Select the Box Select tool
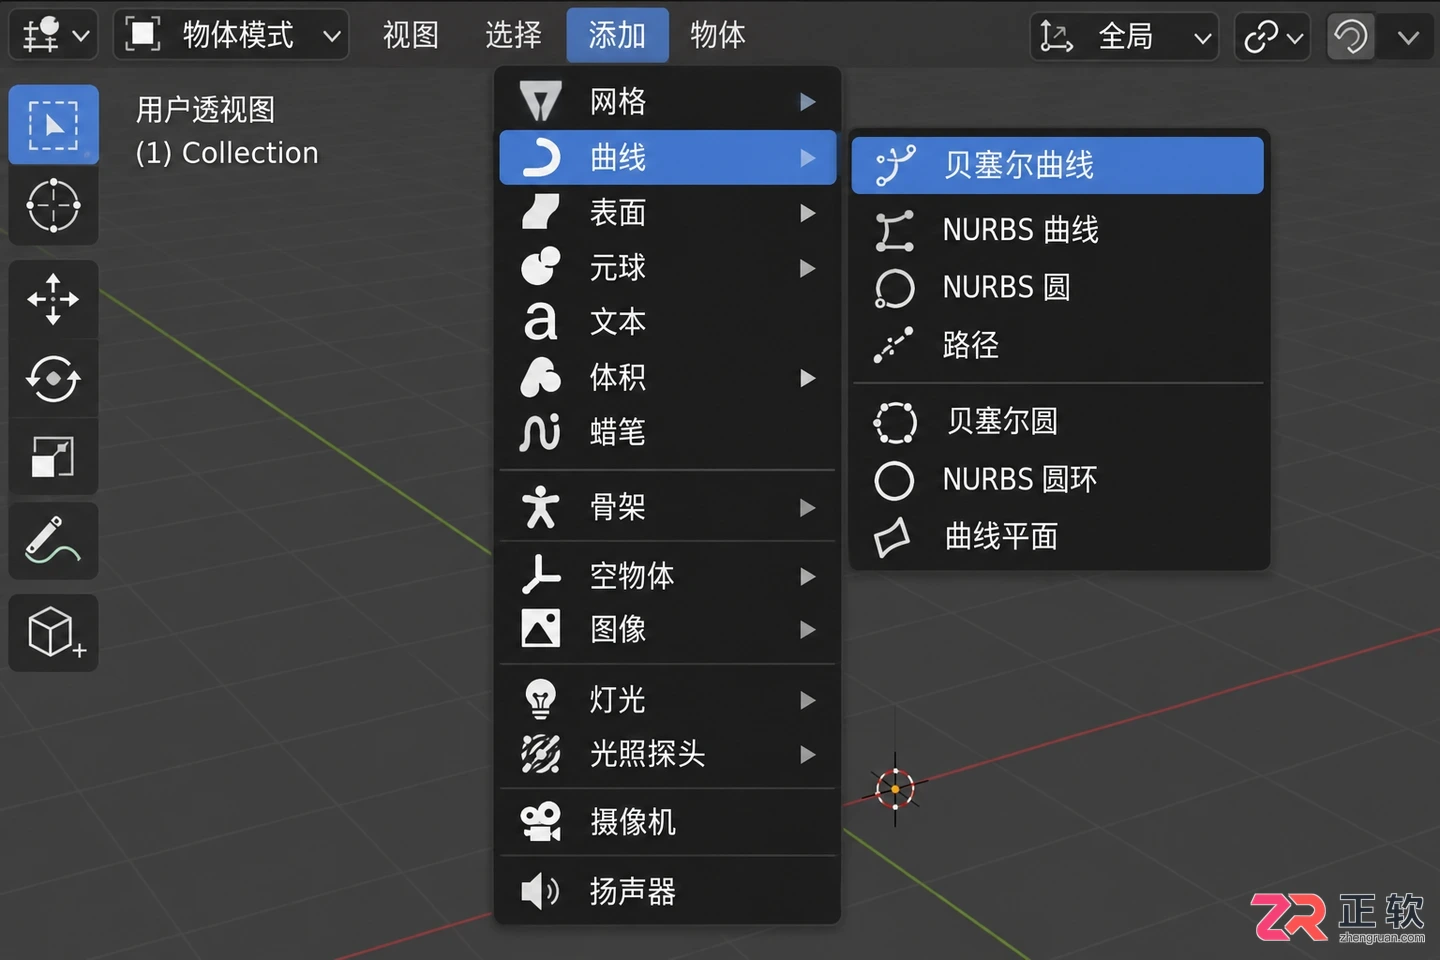 [53, 125]
